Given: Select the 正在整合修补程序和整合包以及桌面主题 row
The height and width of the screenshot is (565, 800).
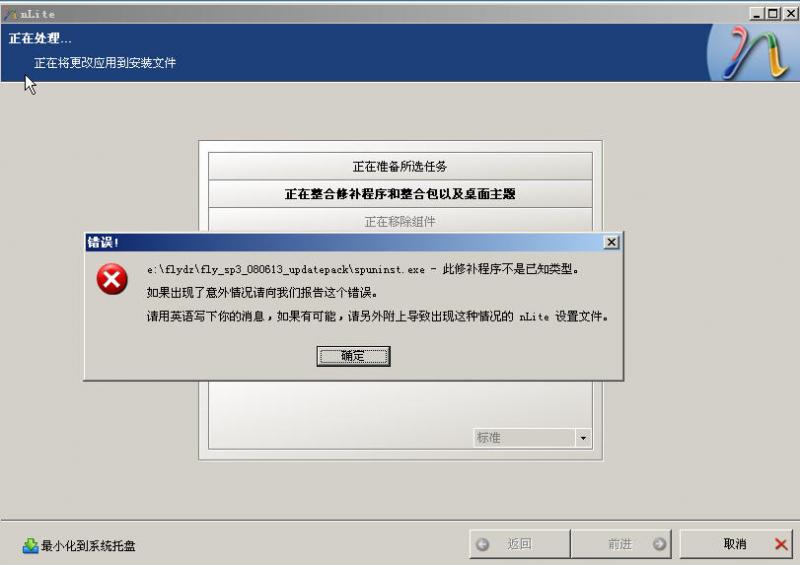Looking at the screenshot, I should coord(400,194).
